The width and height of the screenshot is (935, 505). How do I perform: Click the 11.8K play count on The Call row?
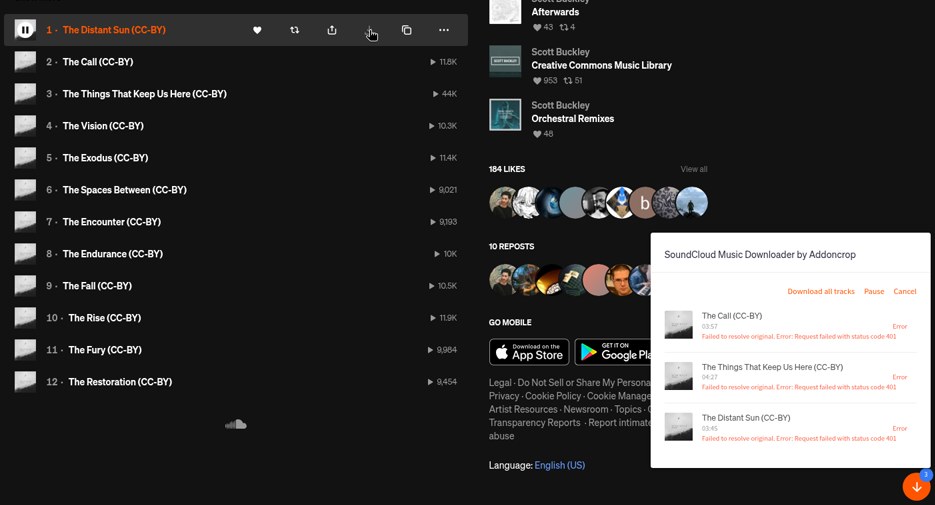click(443, 62)
